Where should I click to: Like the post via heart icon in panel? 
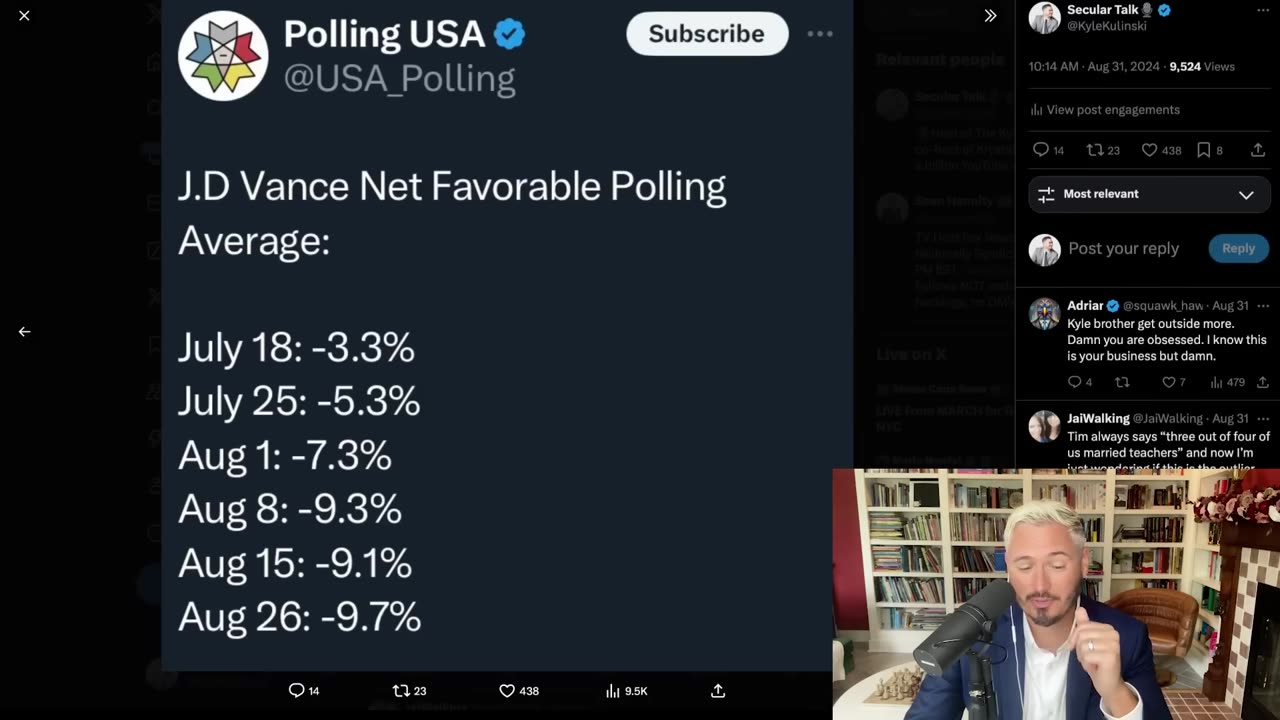[1150, 150]
